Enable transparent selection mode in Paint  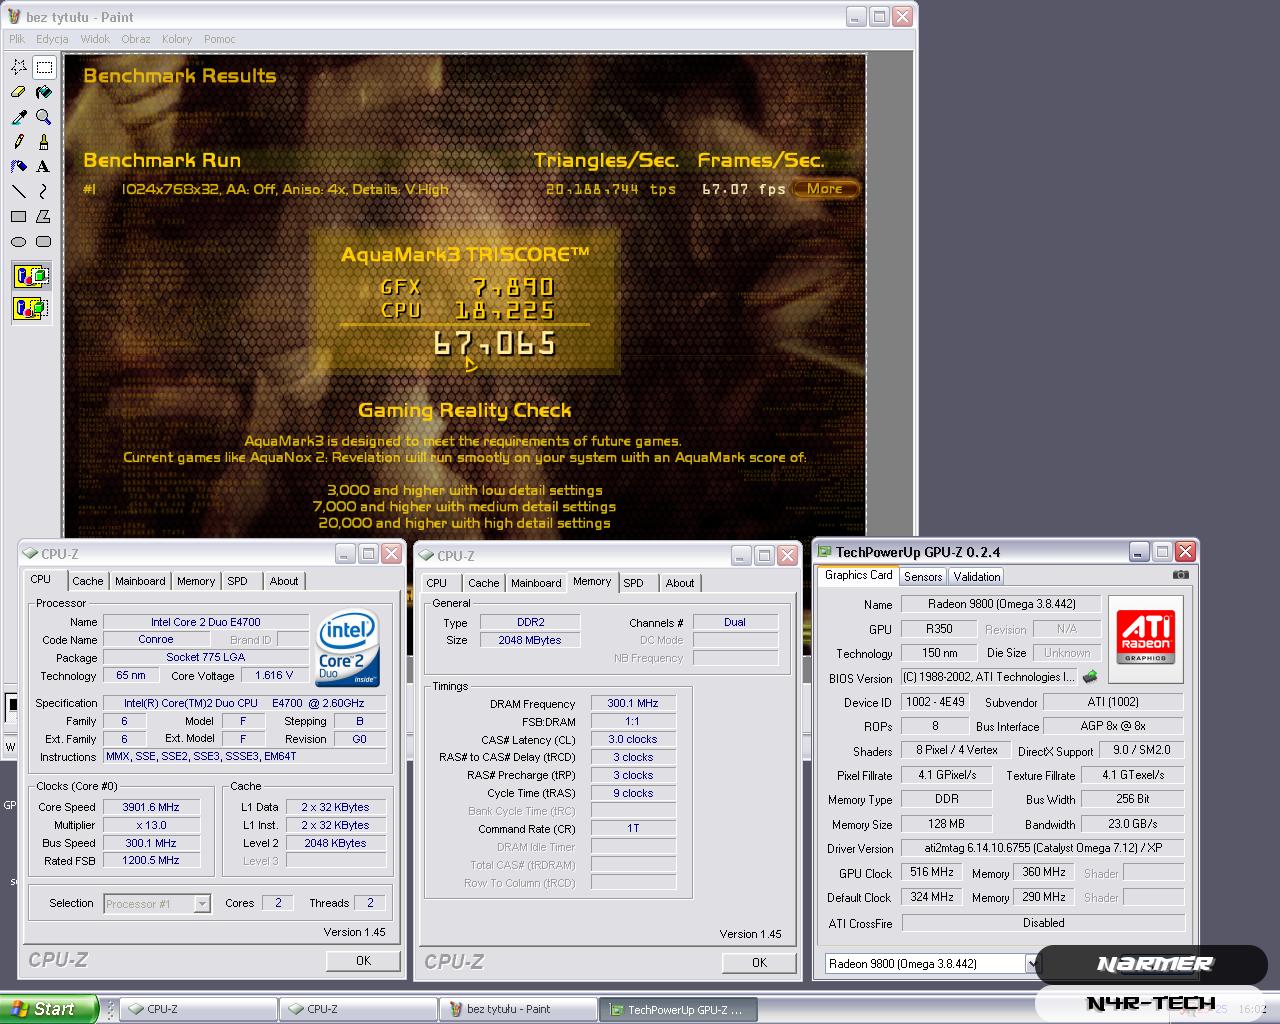pyautogui.click(x=31, y=308)
